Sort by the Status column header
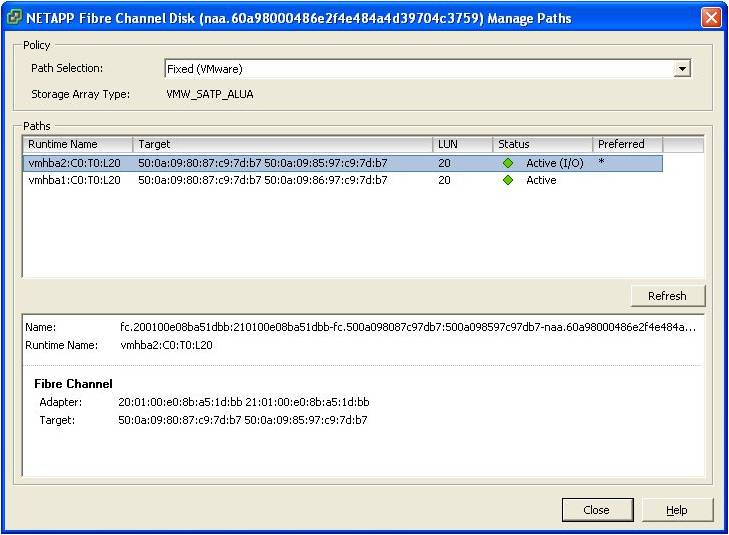The width and height of the screenshot is (729, 535). click(542, 145)
